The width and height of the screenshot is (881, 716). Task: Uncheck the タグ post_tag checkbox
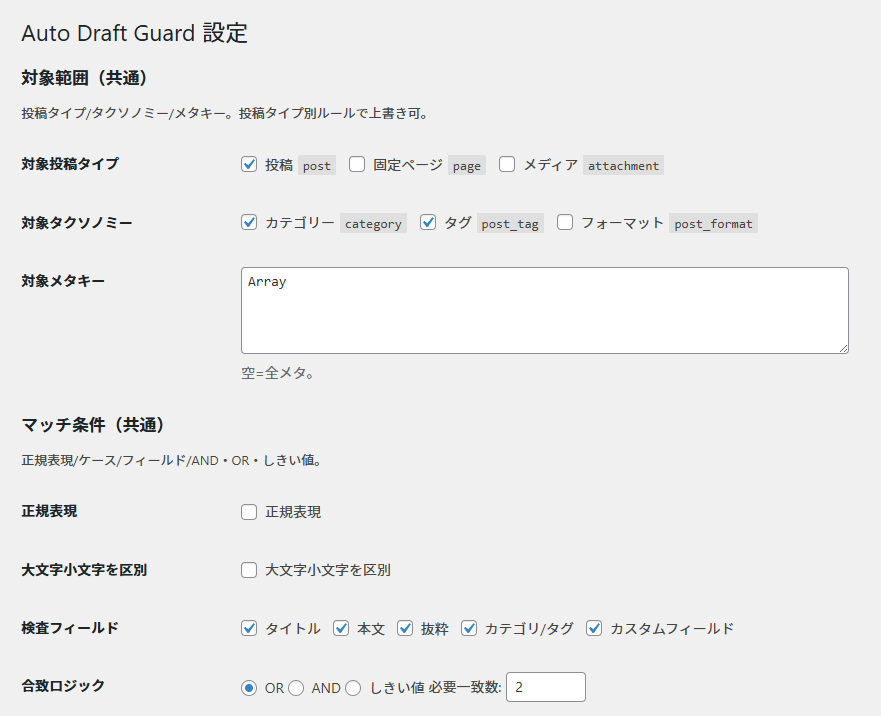429,223
